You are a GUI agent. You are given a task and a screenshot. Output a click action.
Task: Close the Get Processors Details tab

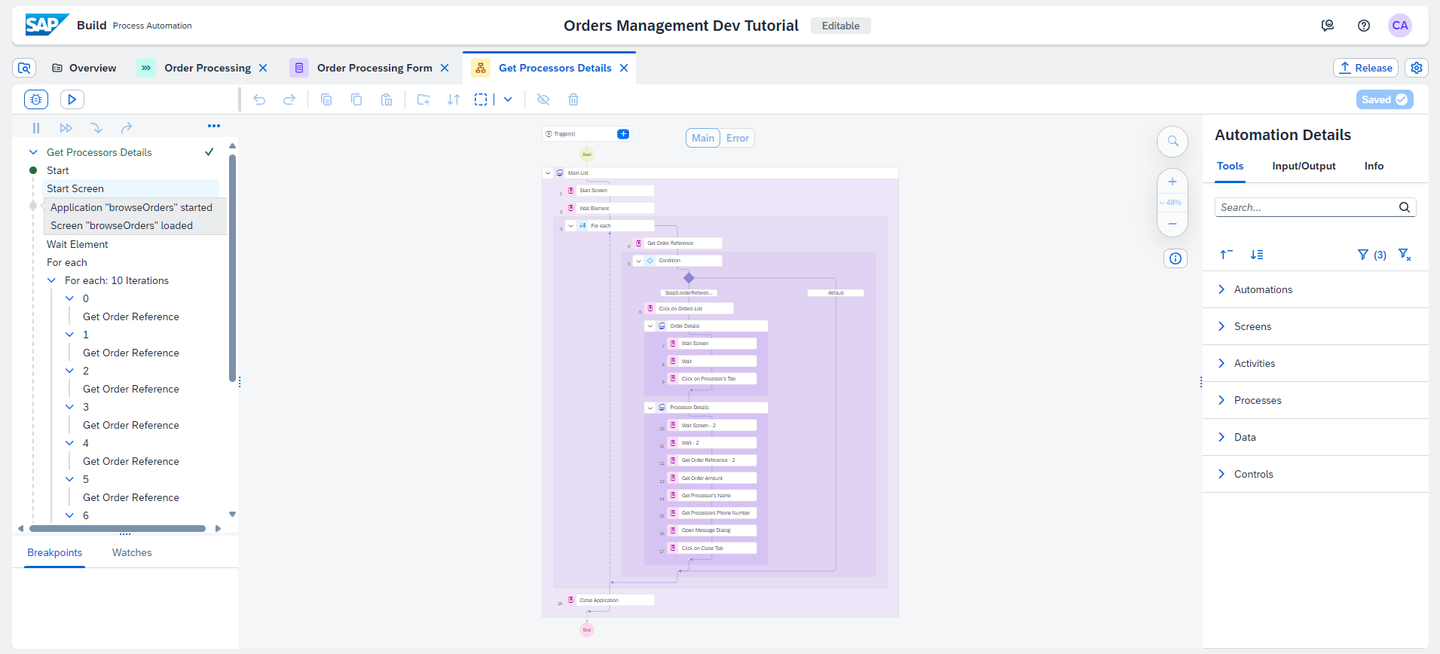pyautogui.click(x=624, y=68)
